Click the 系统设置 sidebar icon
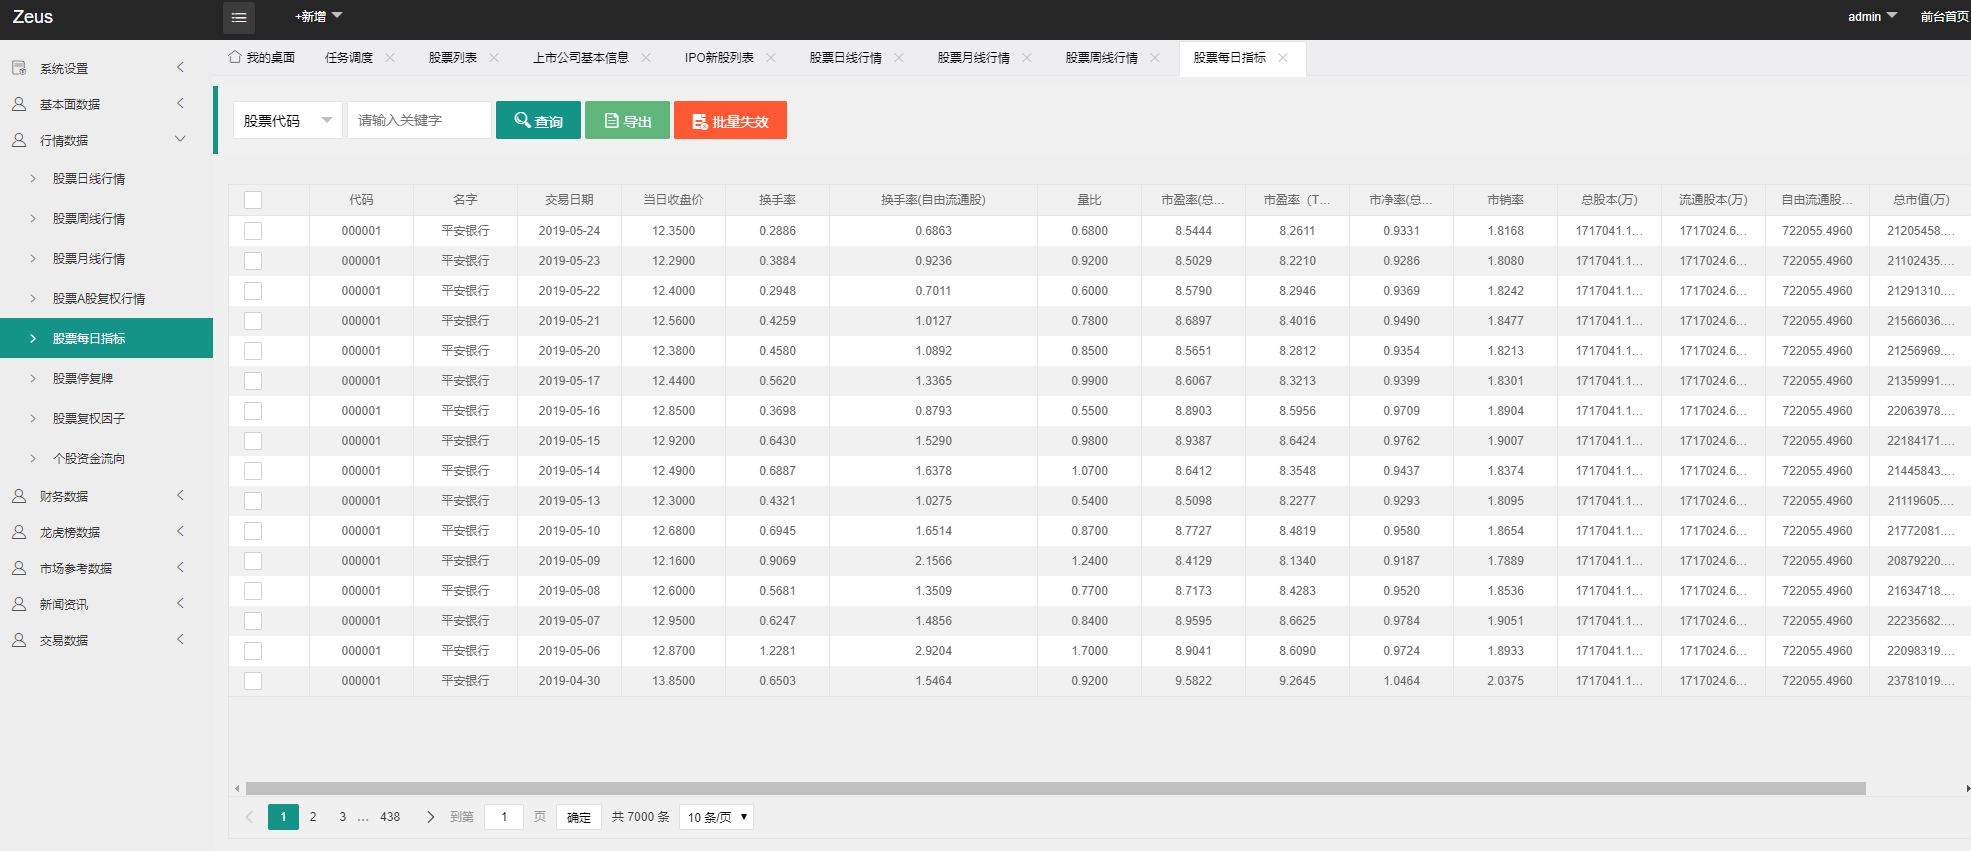Image resolution: width=1971 pixels, height=851 pixels. click(19, 68)
